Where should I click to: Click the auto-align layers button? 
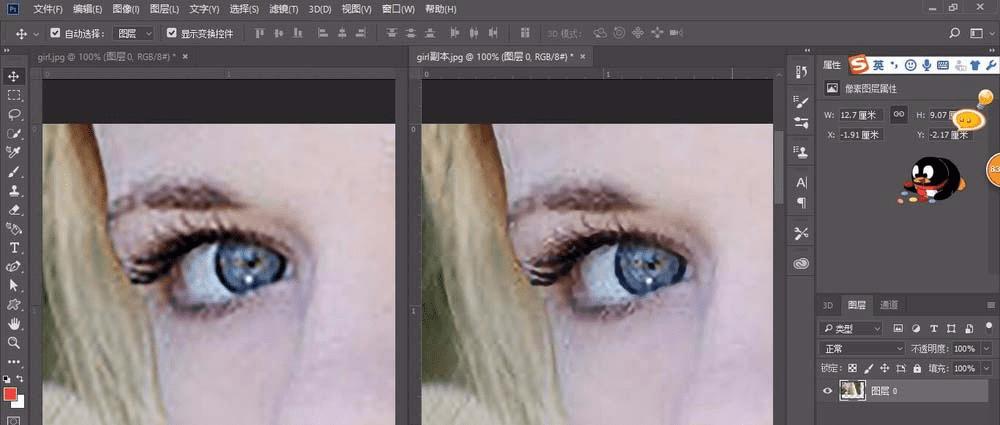pyautogui.click(x=525, y=33)
